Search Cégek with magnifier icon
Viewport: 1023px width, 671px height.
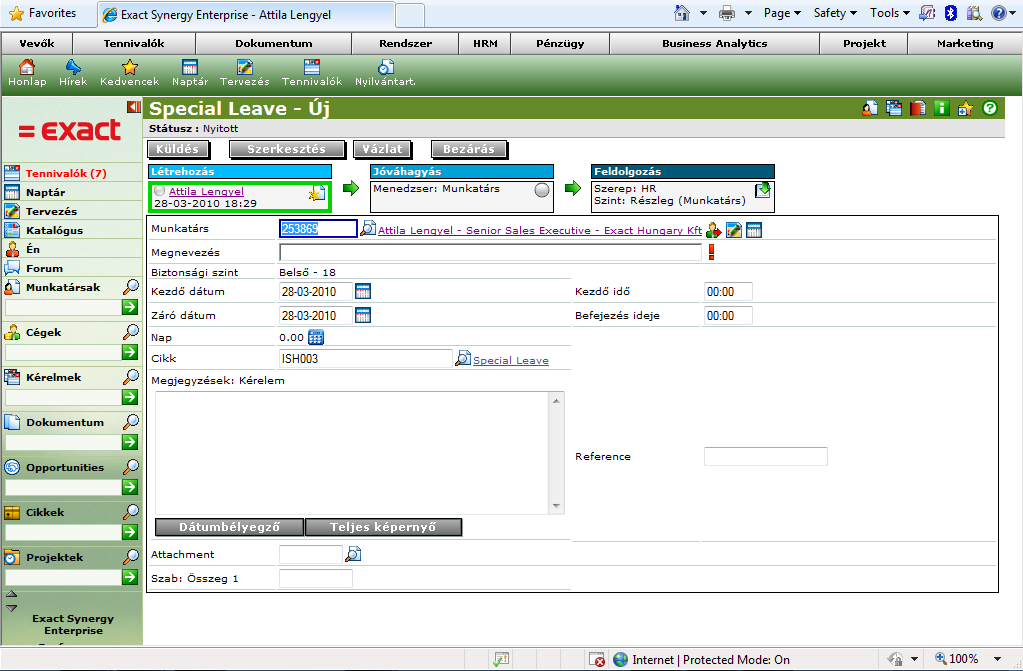coord(131,332)
